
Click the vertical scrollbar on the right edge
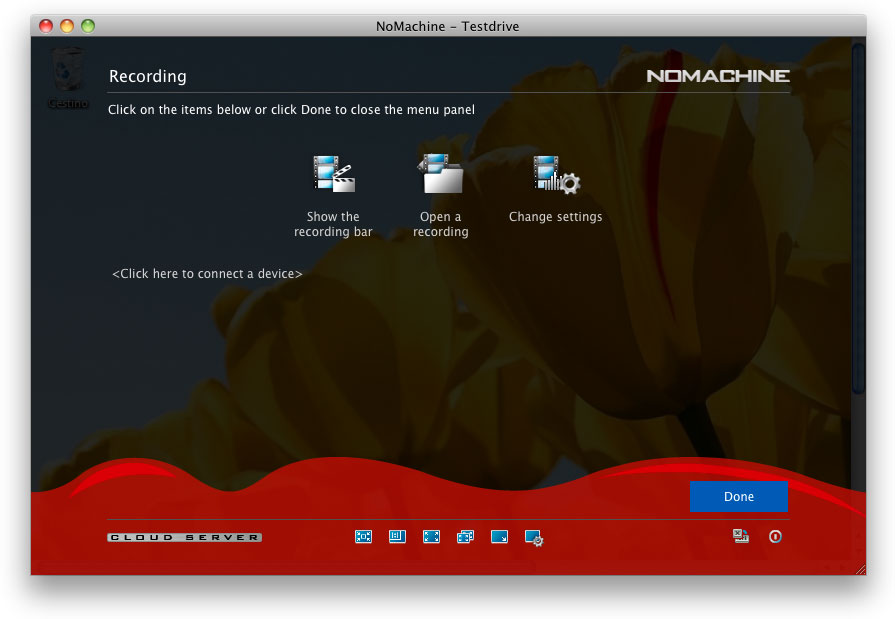tap(858, 220)
